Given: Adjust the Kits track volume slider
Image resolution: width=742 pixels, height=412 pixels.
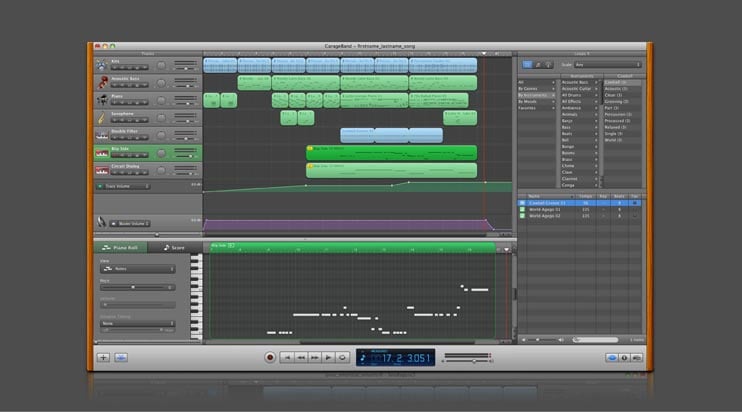Looking at the screenshot, I should [186, 69].
